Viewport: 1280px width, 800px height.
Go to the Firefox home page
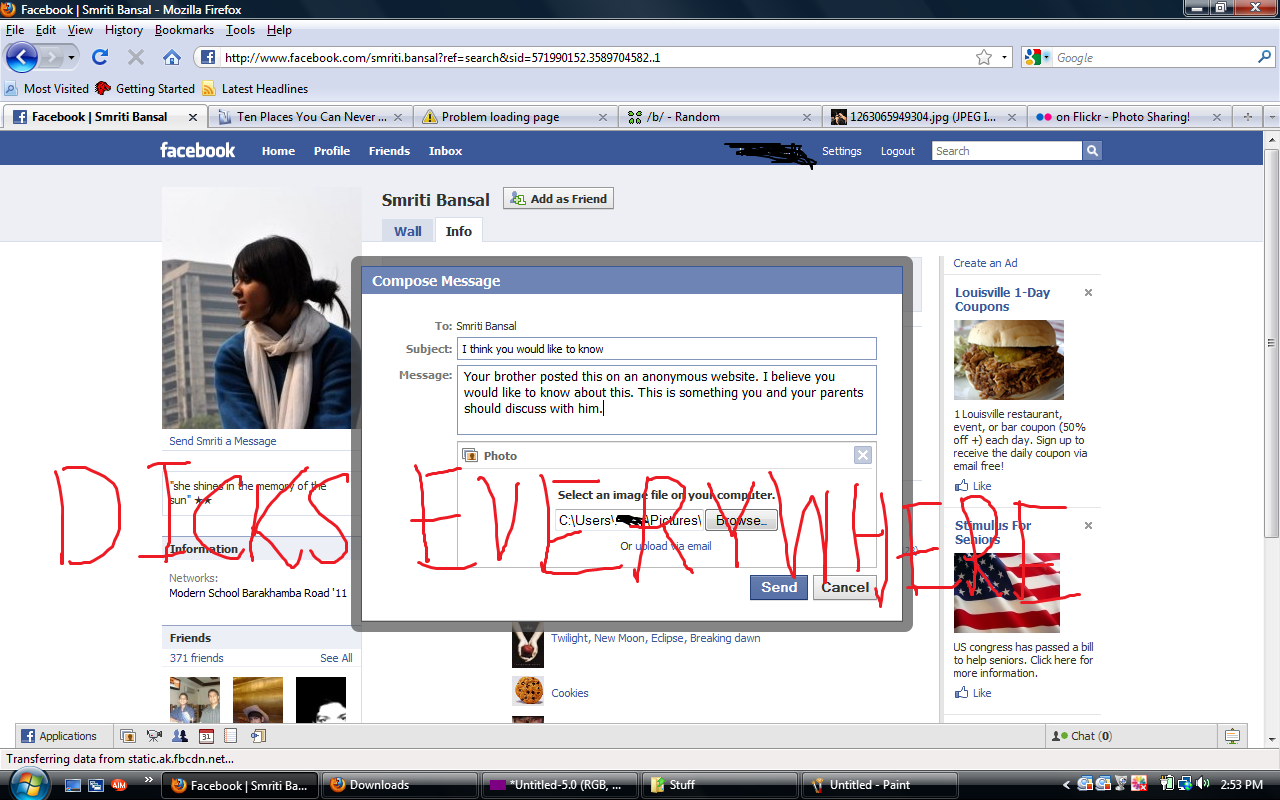tap(172, 57)
